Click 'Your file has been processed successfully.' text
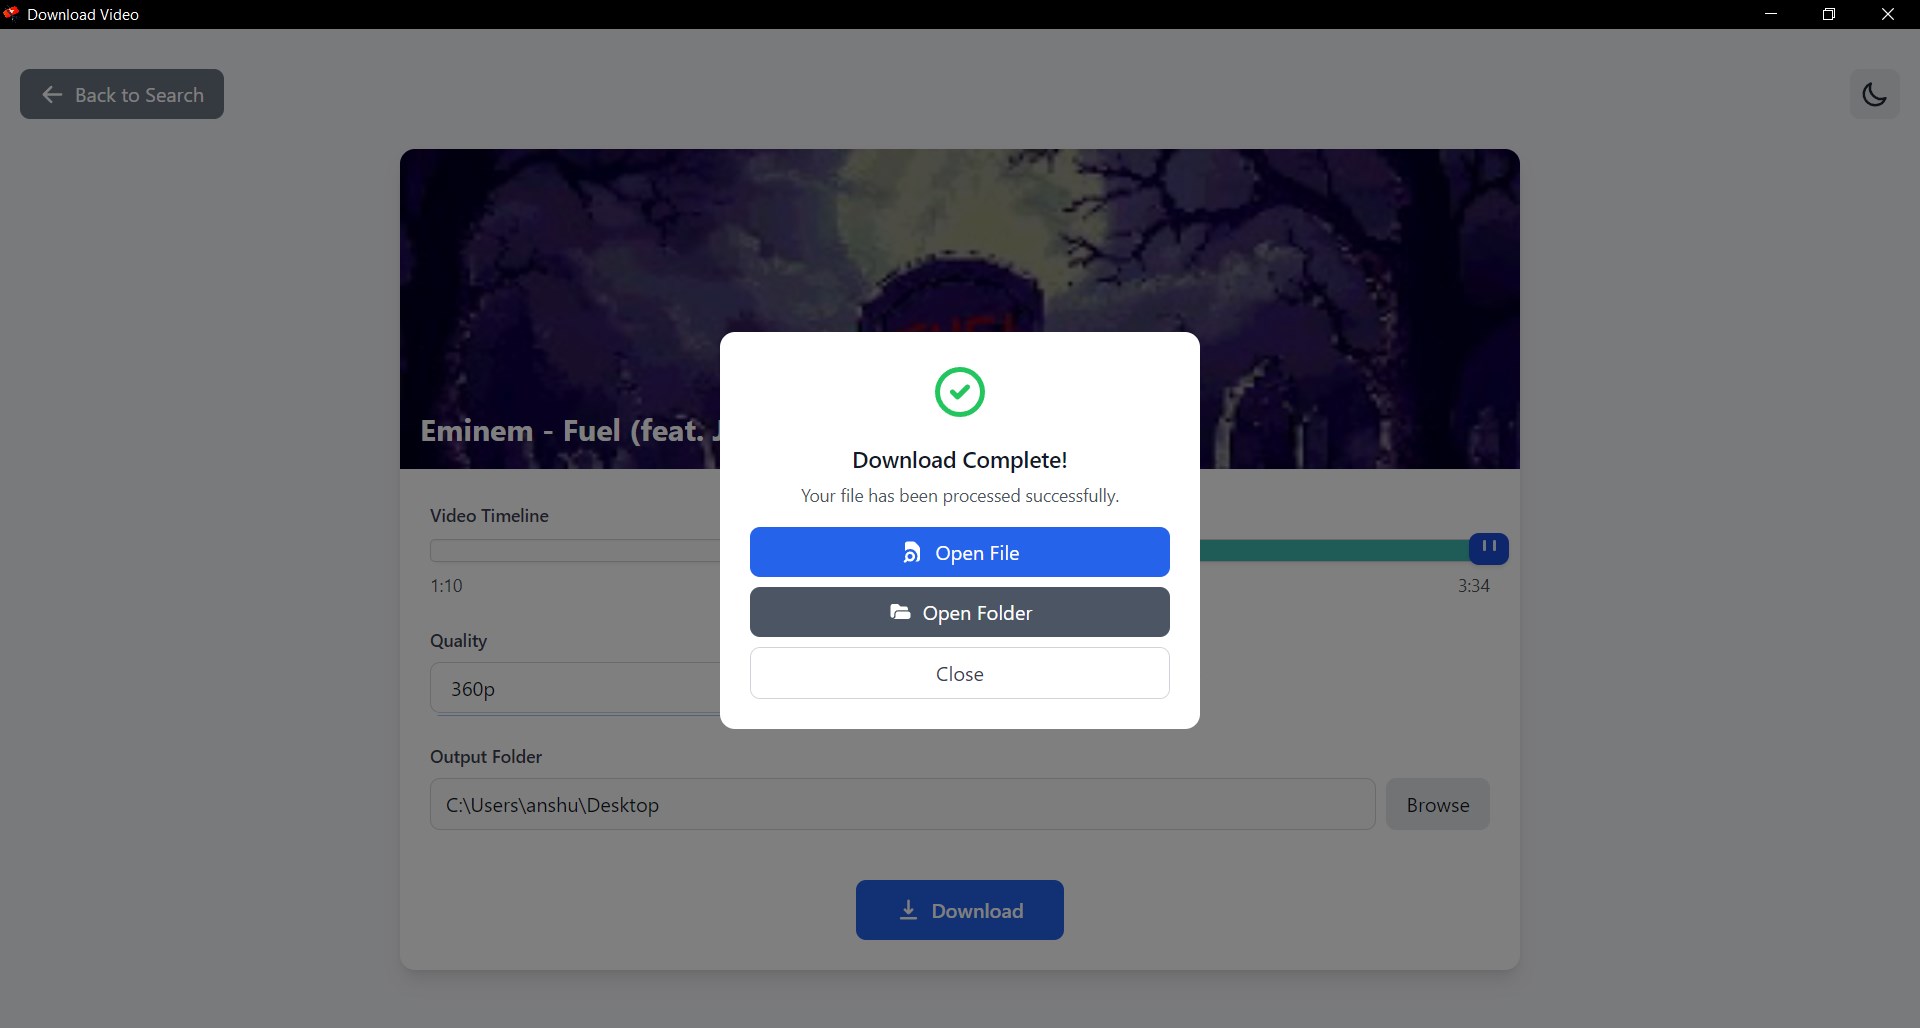The image size is (1920, 1028). tap(960, 496)
